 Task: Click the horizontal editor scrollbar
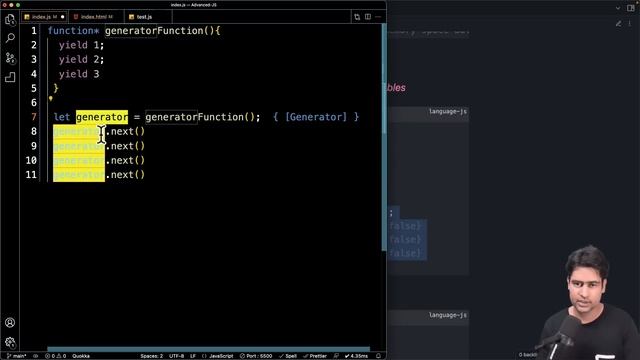coord(209,349)
